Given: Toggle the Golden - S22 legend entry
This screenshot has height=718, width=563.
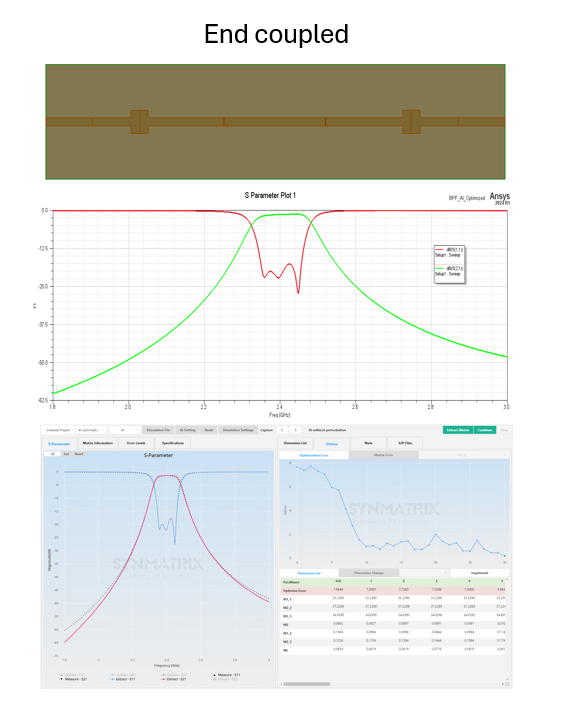Looking at the screenshot, I should (174, 675).
